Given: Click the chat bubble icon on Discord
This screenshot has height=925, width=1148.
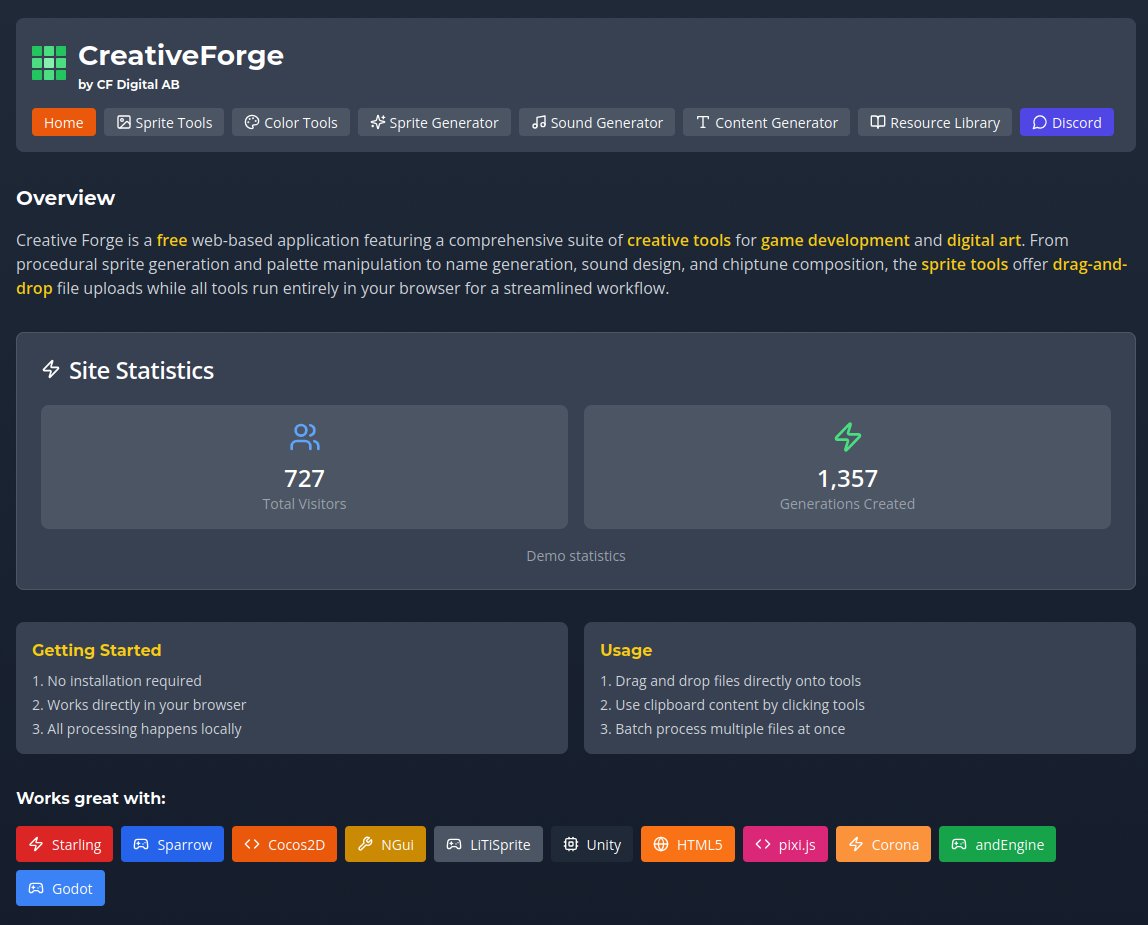Looking at the screenshot, I should (x=1040, y=122).
